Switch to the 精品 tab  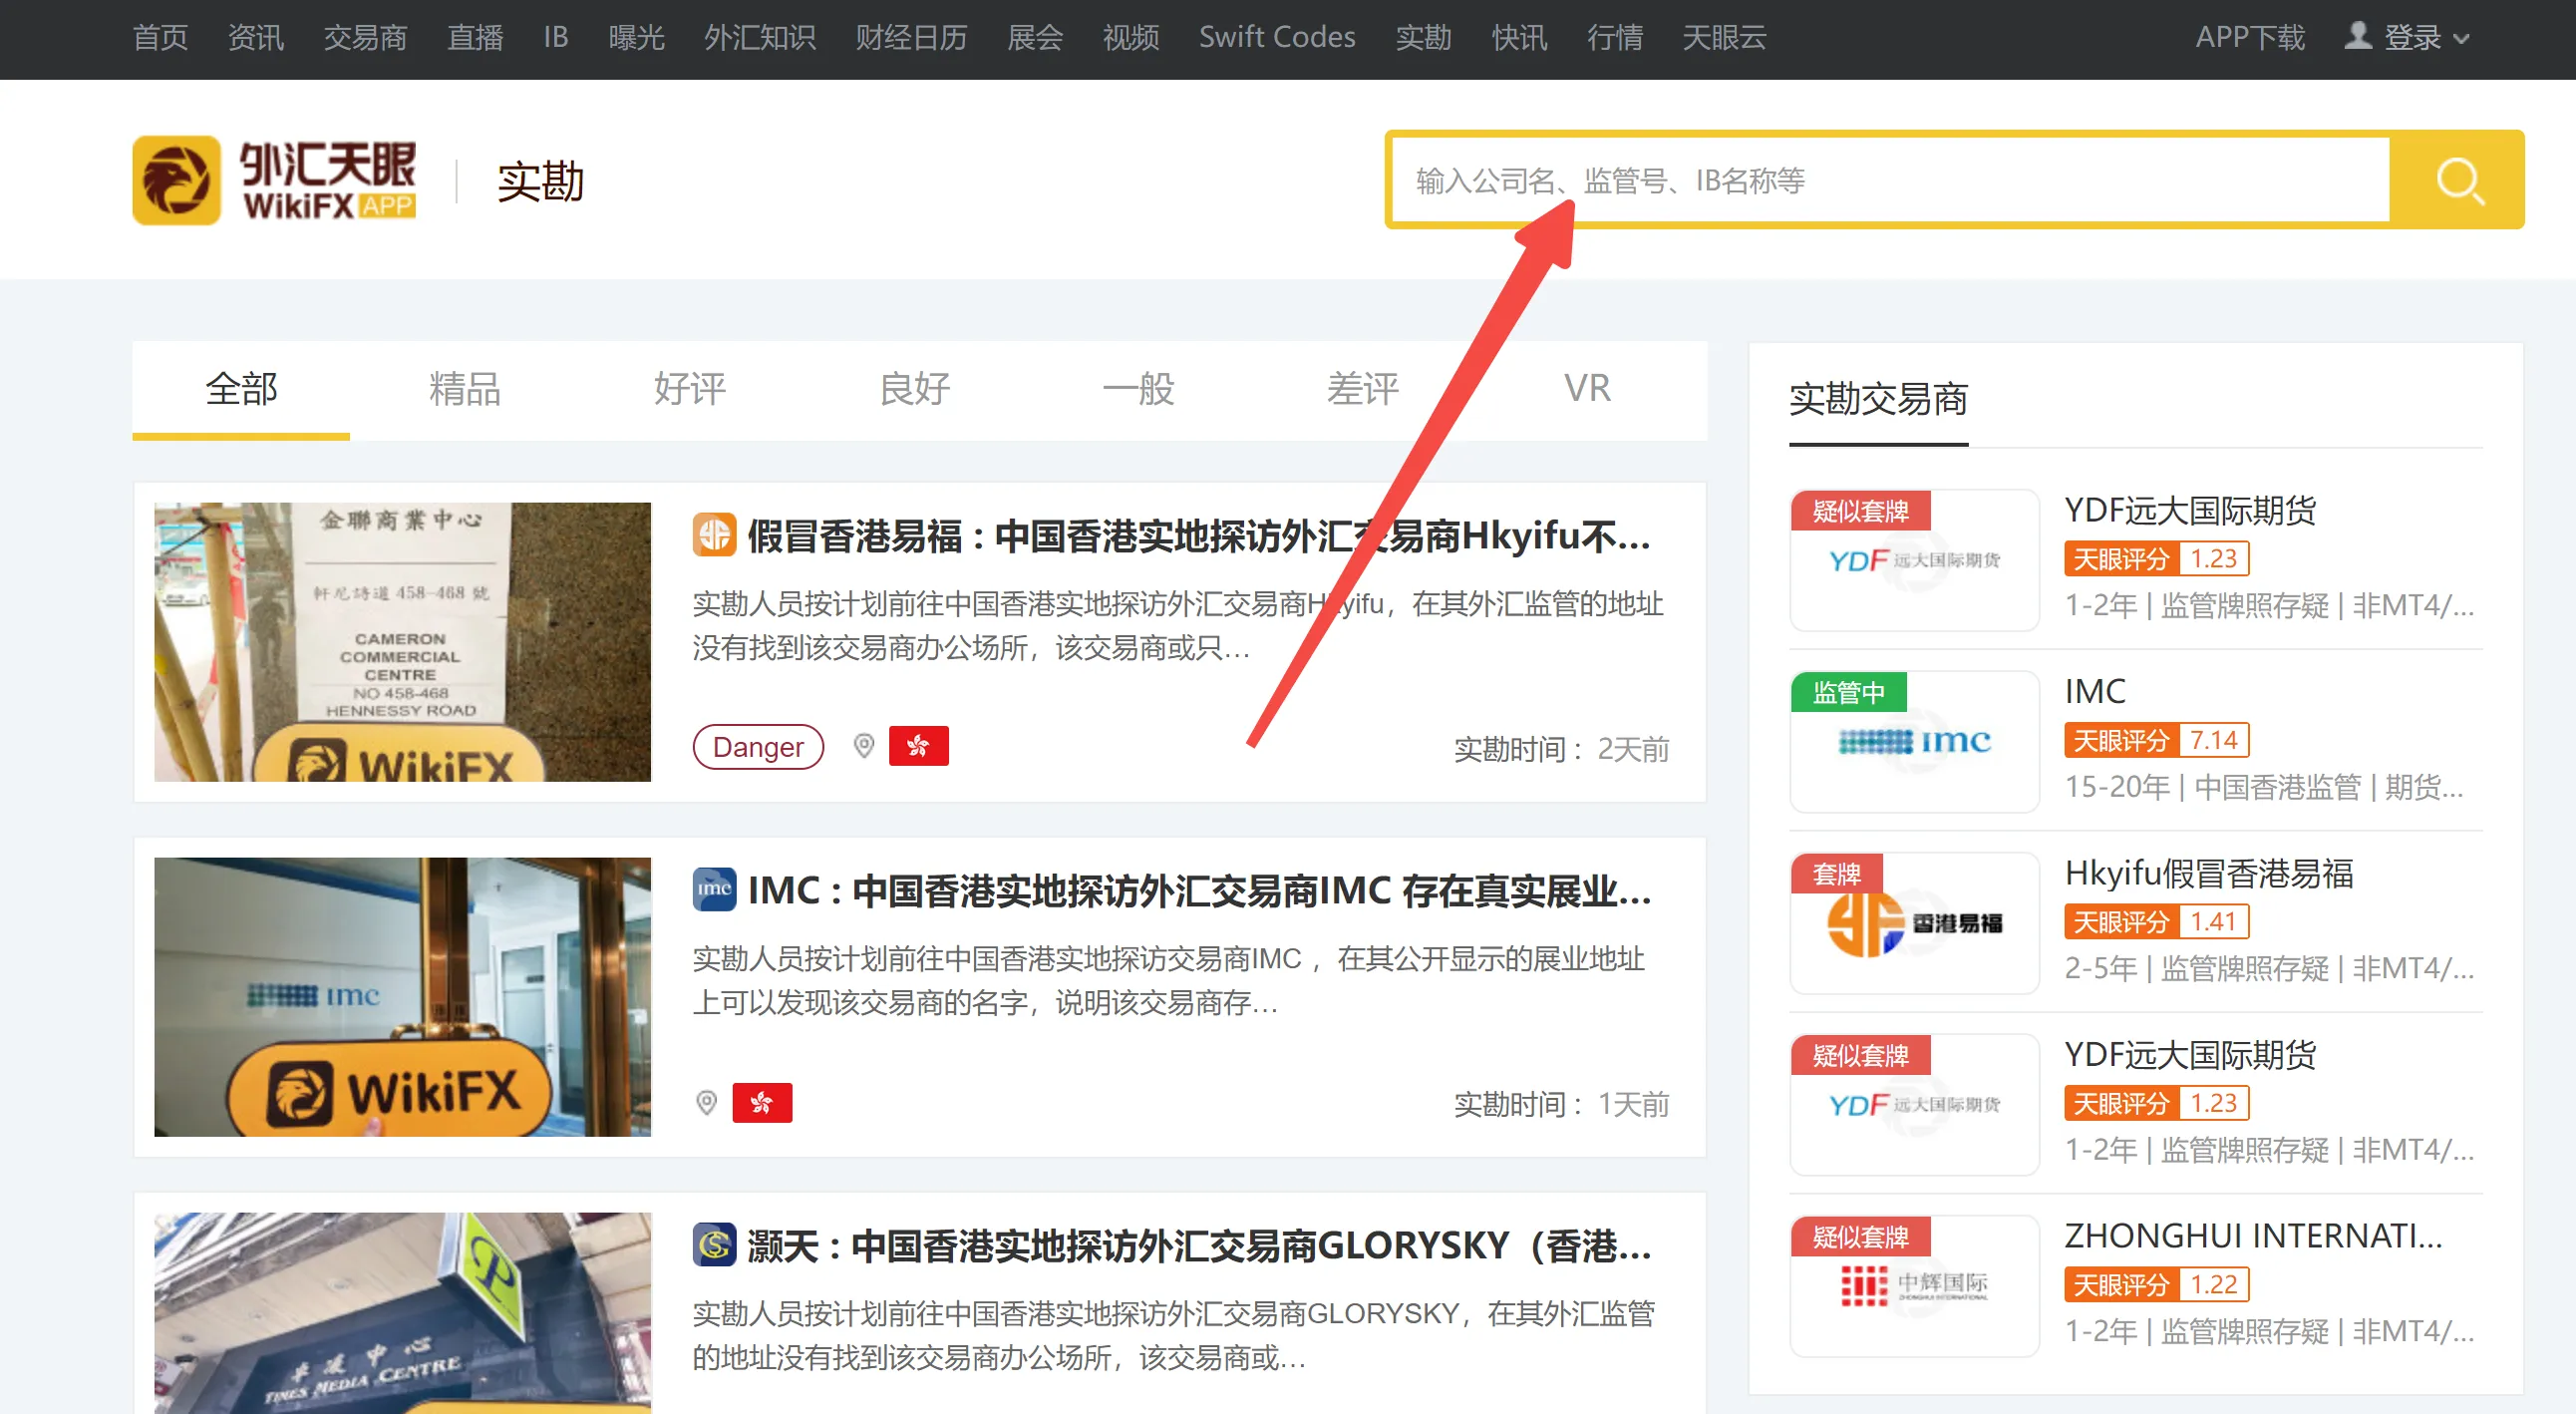(x=465, y=389)
